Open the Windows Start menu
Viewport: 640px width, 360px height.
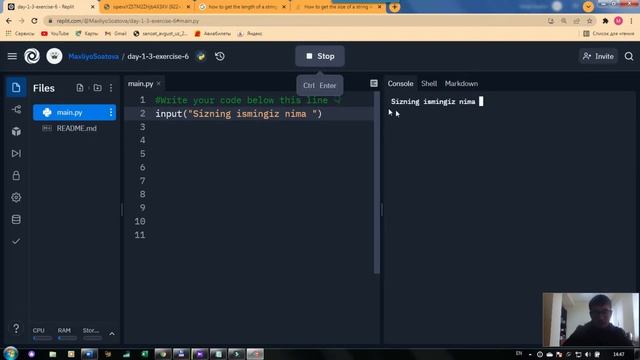point(11,353)
